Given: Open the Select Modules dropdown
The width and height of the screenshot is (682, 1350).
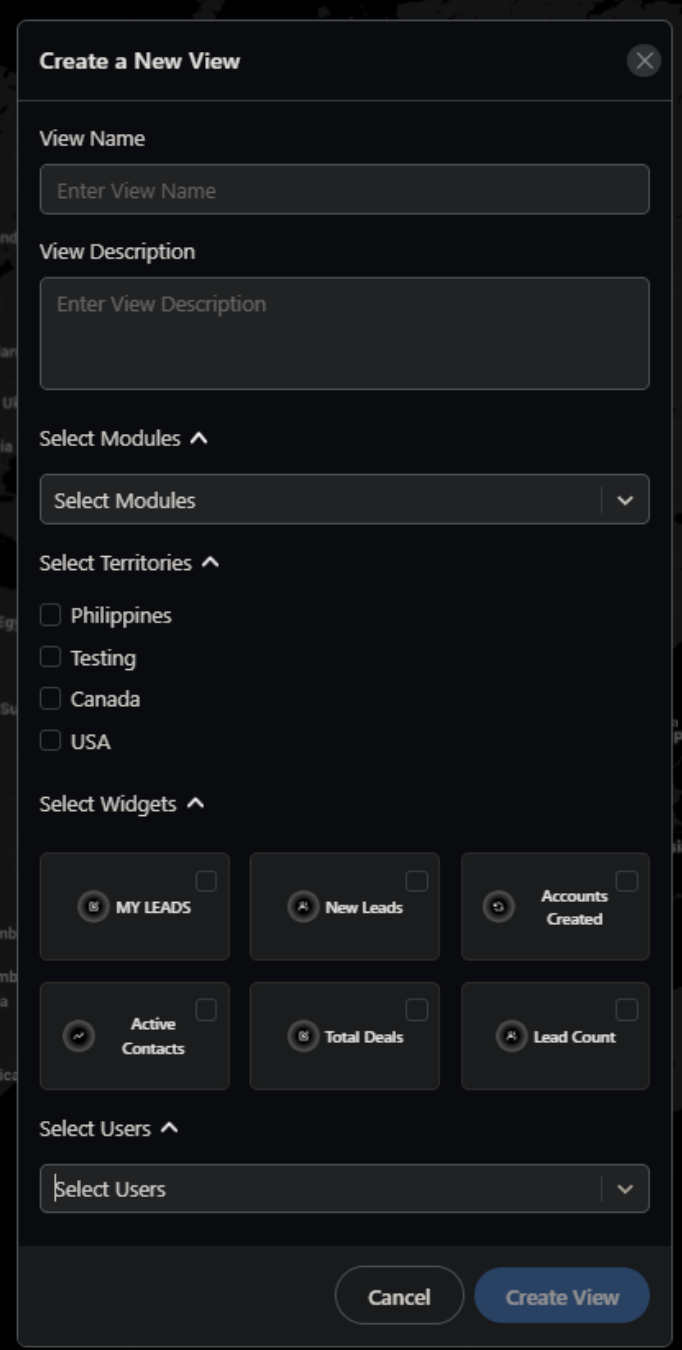Looking at the screenshot, I should (x=625, y=500).
